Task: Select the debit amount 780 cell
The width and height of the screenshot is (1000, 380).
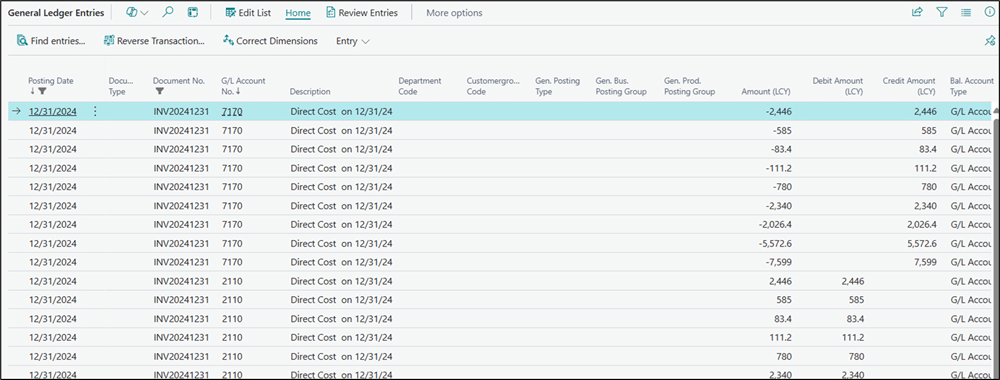Action: 856,355
